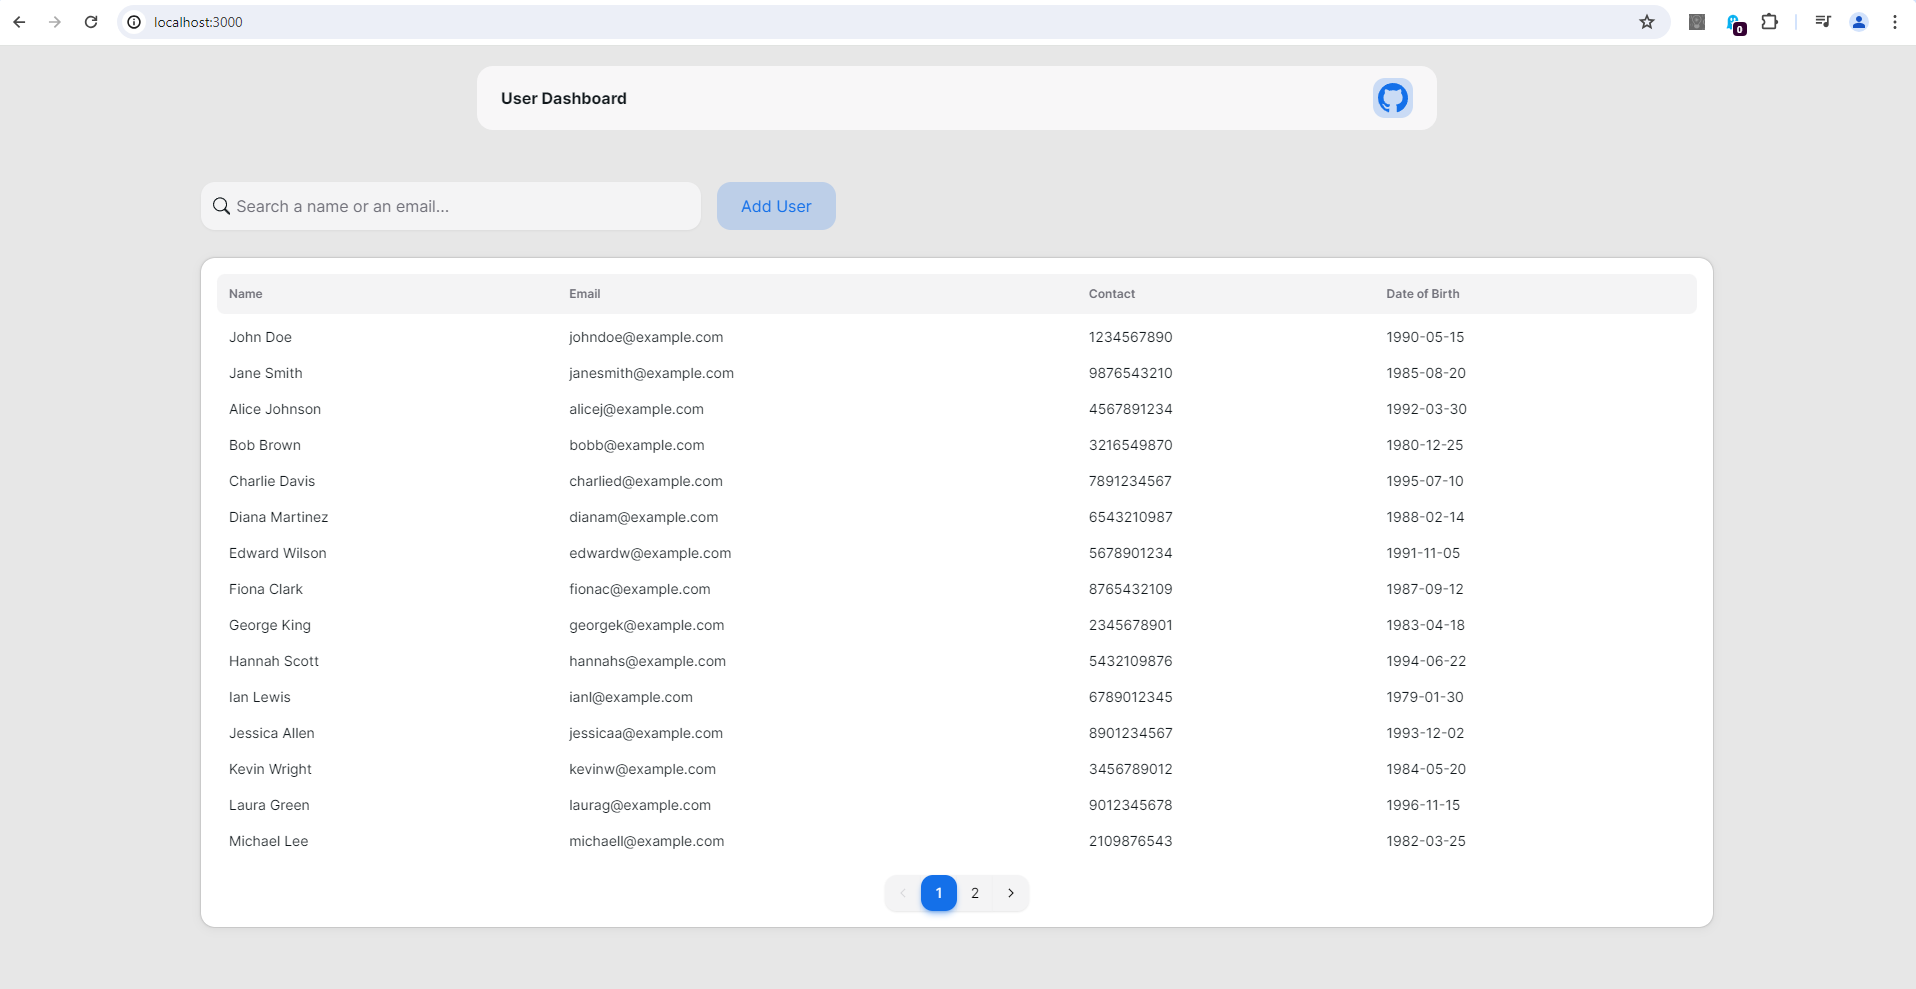Screen dimensions: 1916x989
Task: Click the previous page chevron
Action: (x=903, y=893)
